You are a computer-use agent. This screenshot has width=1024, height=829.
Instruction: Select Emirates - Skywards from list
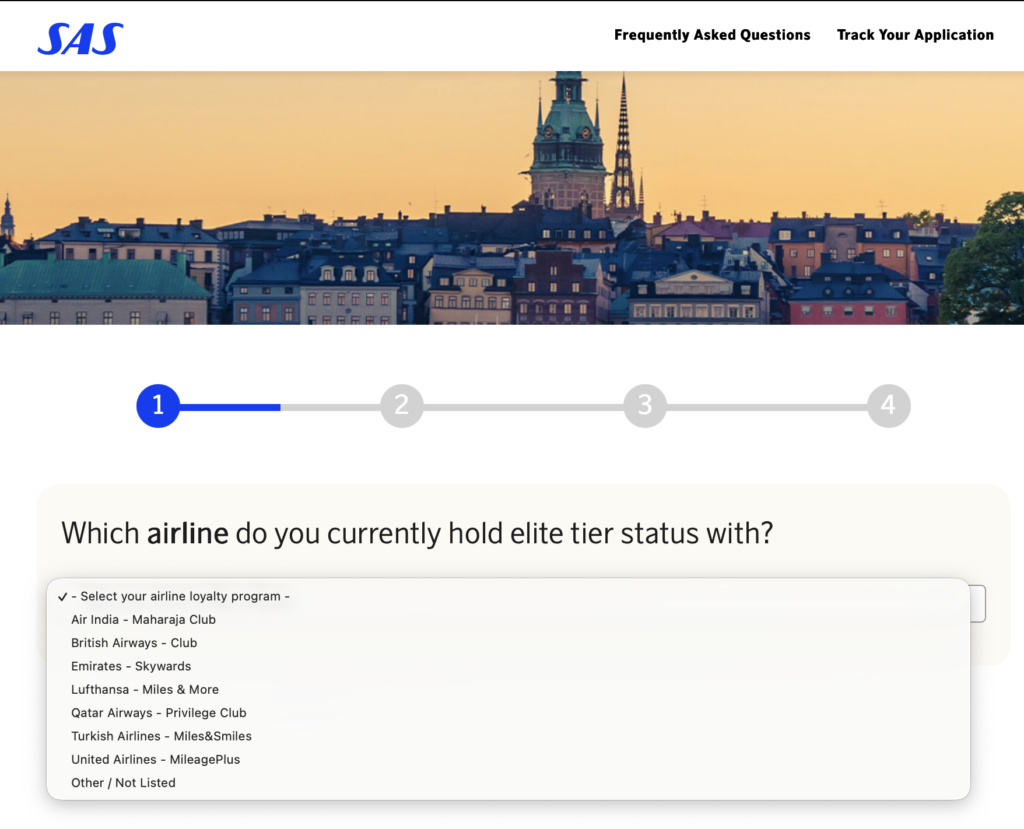(508, 666)
